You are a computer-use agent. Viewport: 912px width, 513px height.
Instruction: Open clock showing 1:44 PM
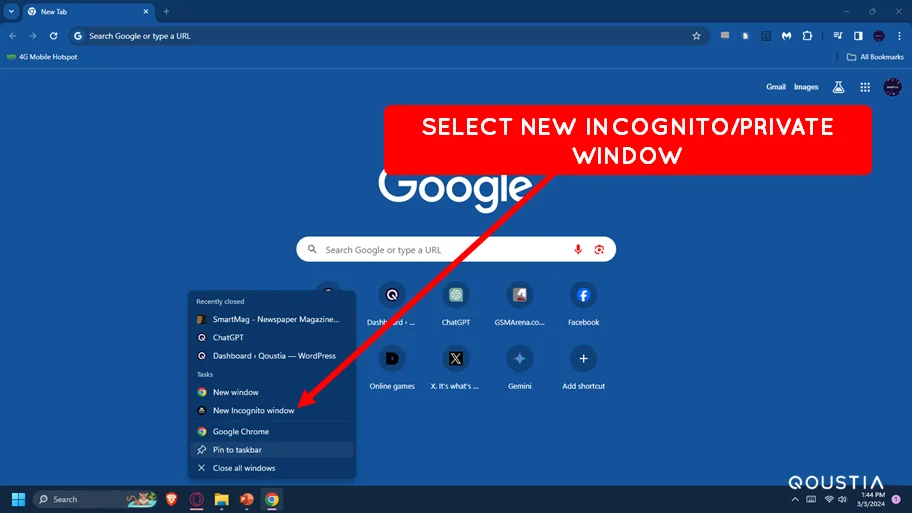871,499
